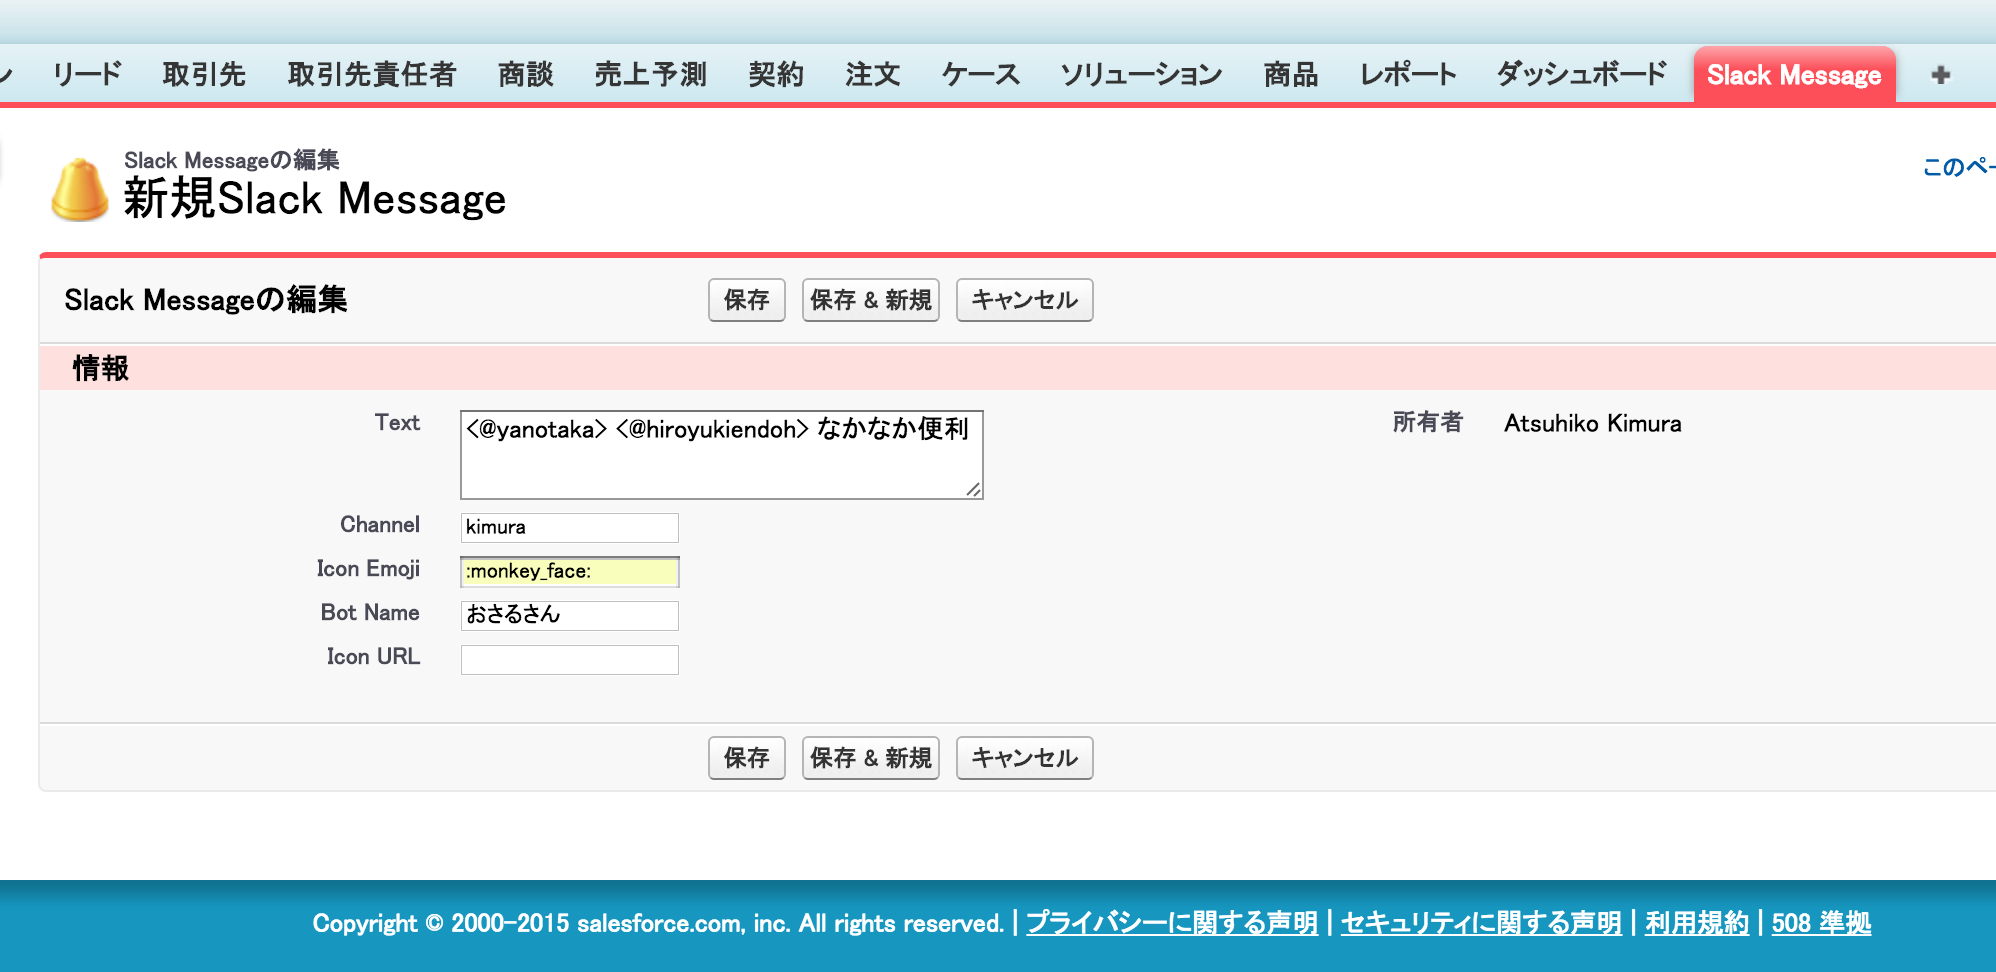Click the top 保存 & 新規 button
The image size is (1996, 972).
[871, 300]
